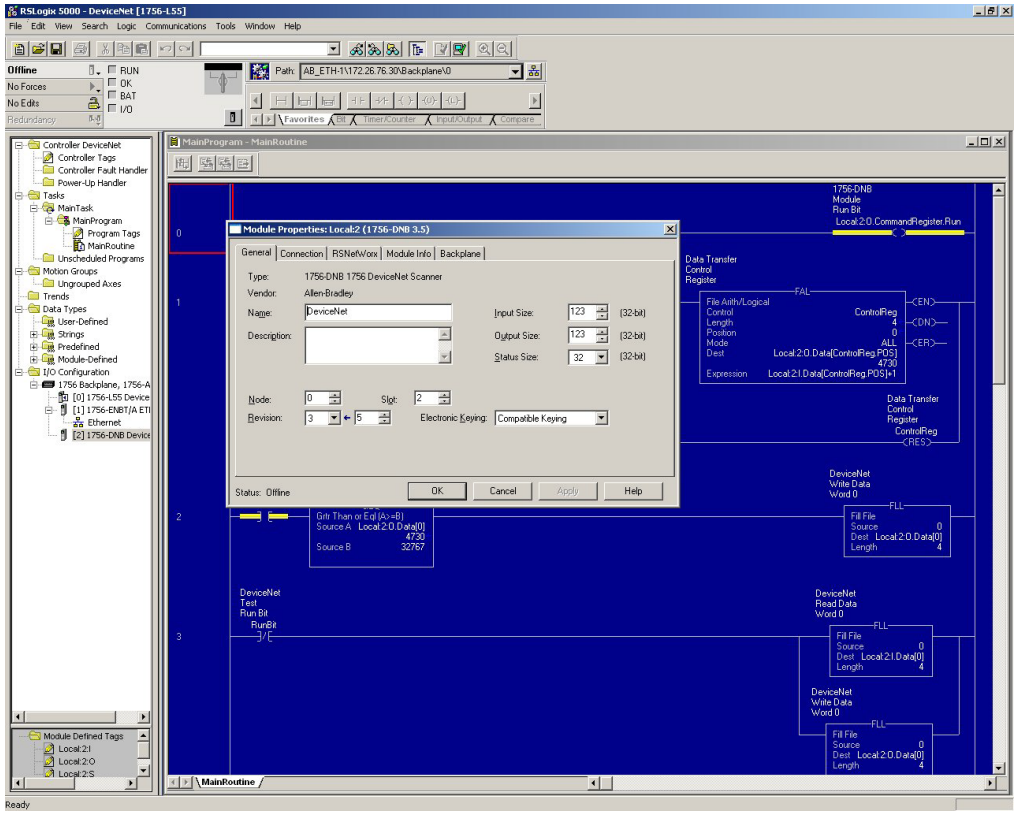Switch to the Backplane tab

(x=460, y=253)
